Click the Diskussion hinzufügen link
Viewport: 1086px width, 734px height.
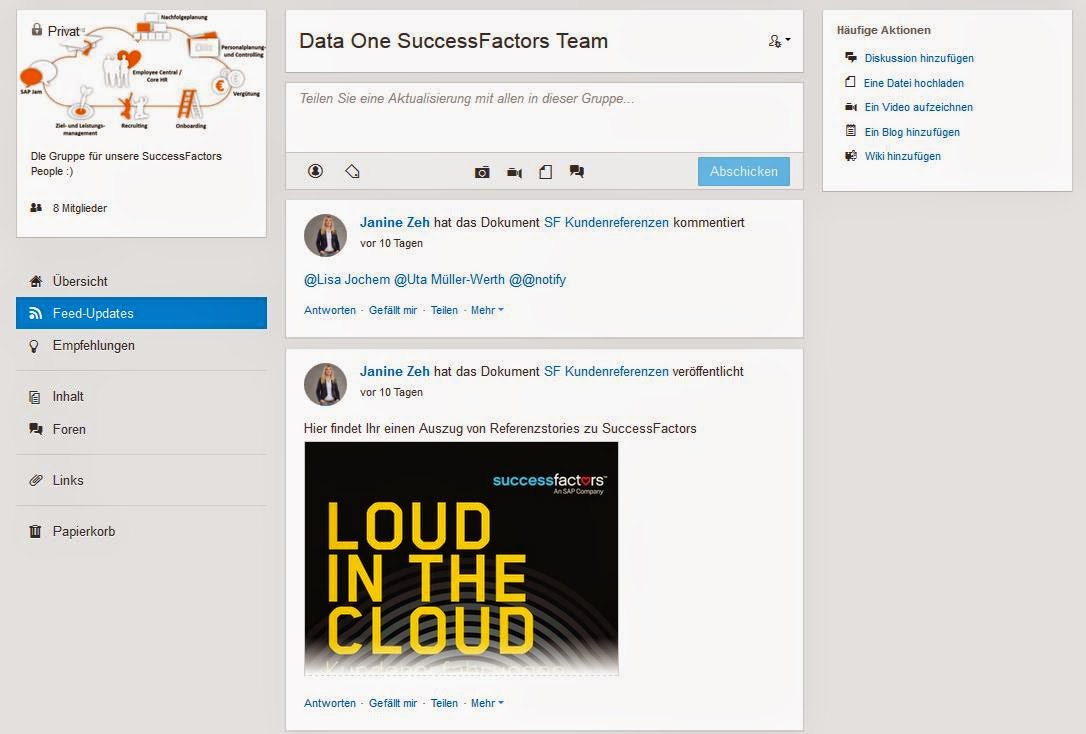tap(918, 58)
